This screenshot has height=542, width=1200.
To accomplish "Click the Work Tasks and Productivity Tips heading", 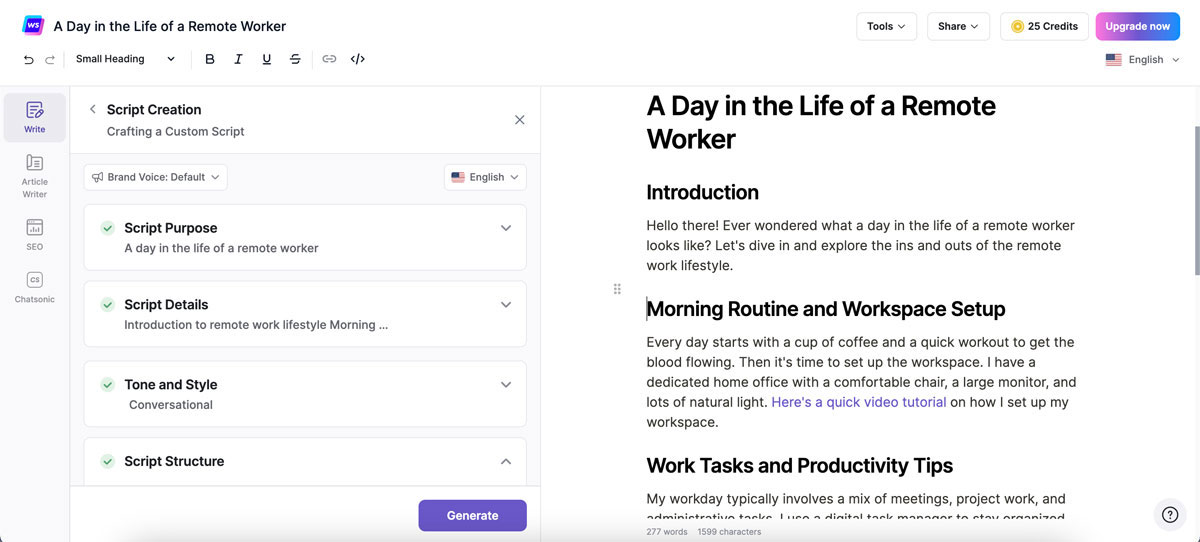I will tap(799, 466).
